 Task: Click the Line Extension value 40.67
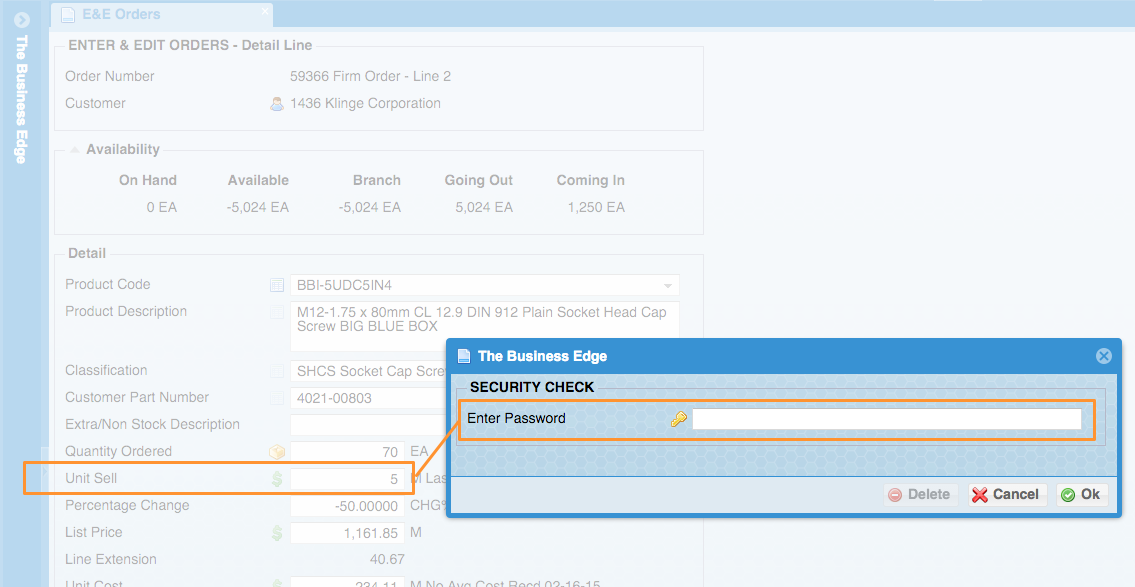pyautogui.click(x=387, y=559)
